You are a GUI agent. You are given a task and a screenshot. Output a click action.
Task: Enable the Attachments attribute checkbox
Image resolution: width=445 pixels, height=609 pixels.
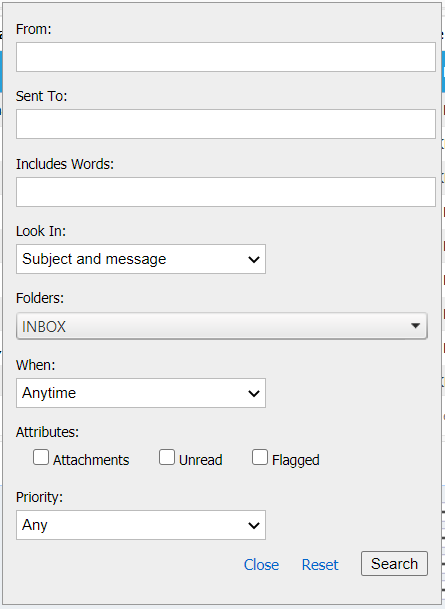point(41,457)
